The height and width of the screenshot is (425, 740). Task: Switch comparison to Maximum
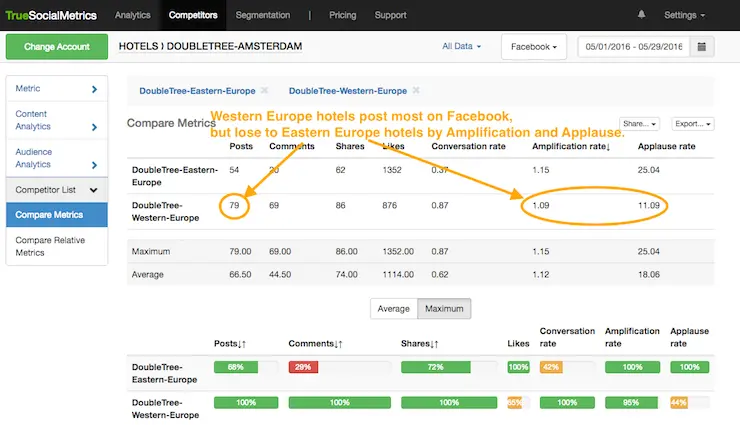(443, 309)
